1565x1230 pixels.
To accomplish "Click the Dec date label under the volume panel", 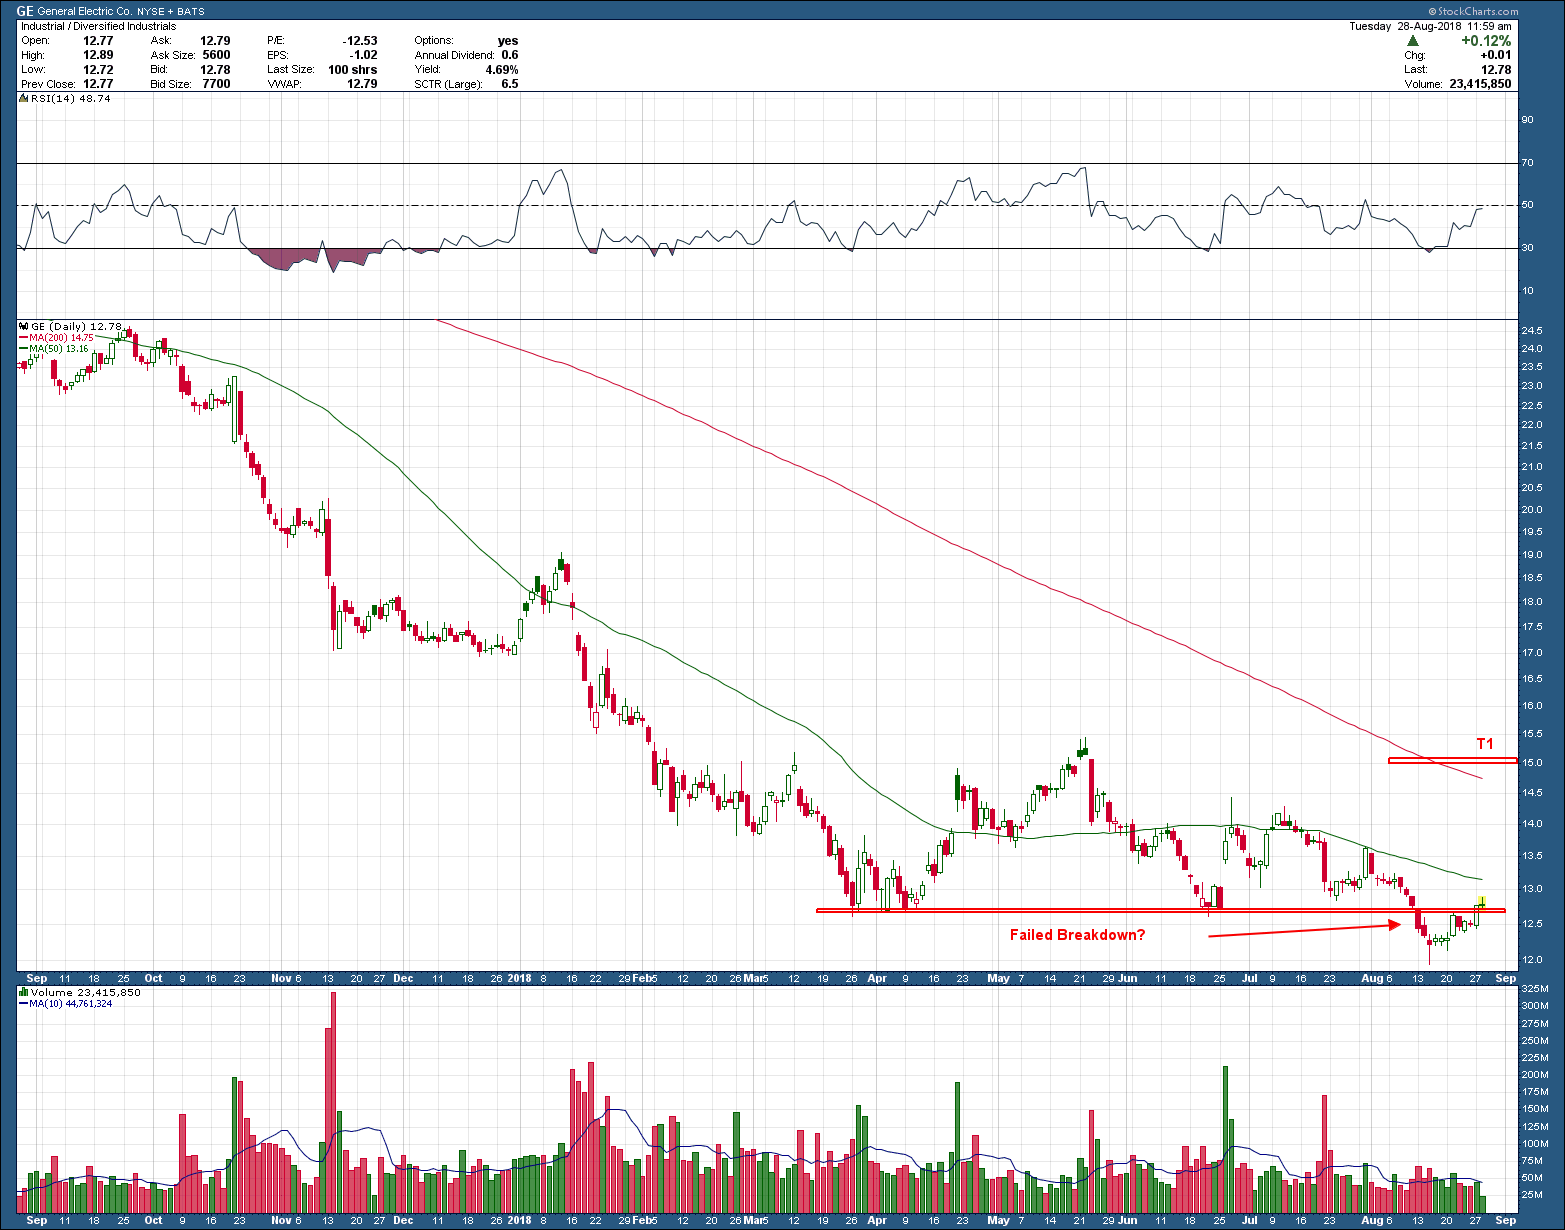I will click(403, 1220).
